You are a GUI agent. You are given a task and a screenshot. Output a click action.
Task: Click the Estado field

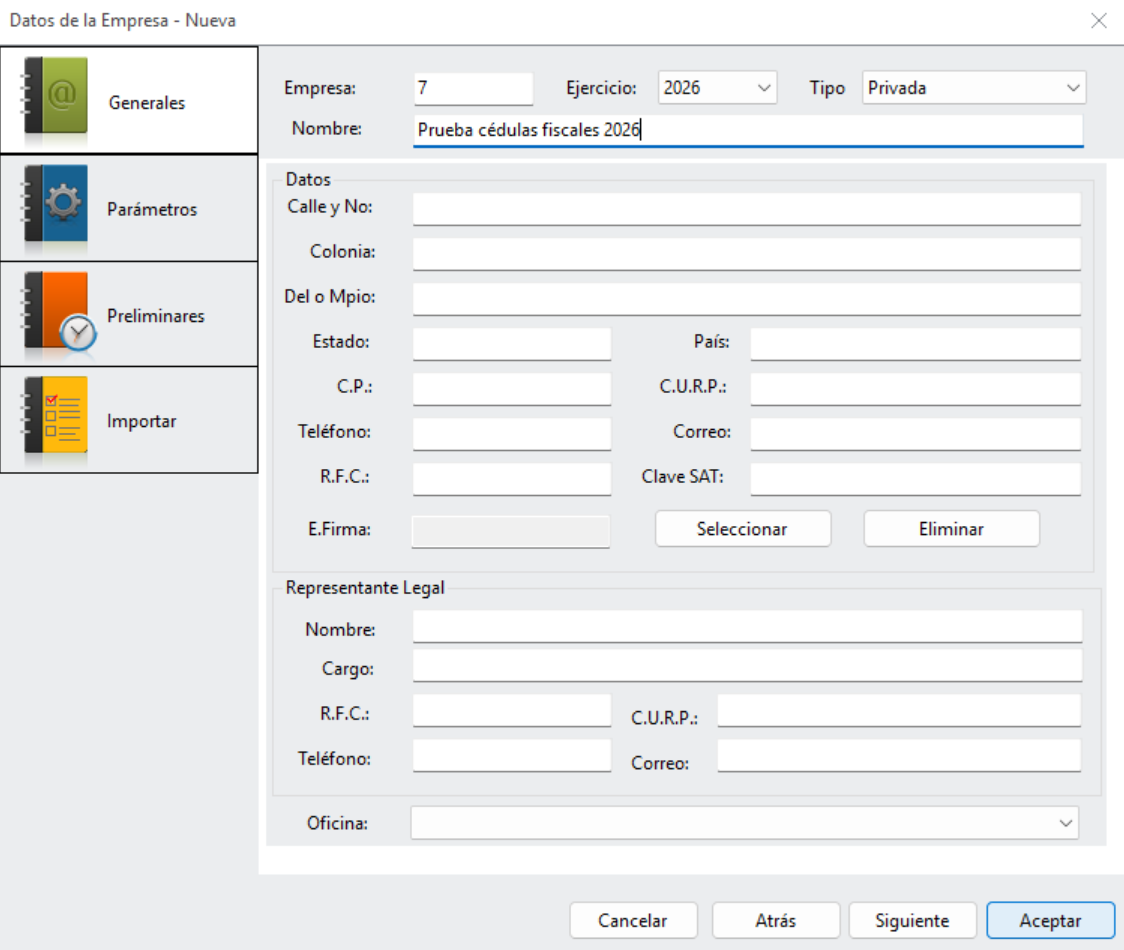(x=512, y=344)
